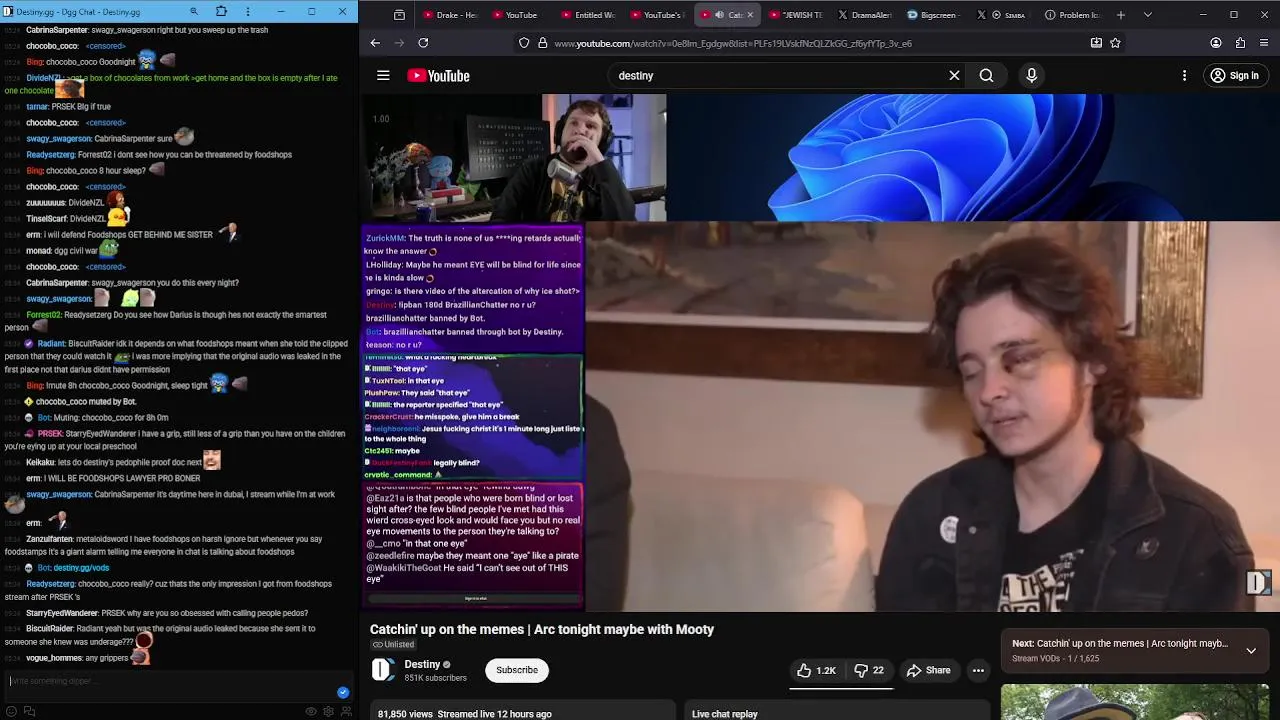The height and width of the screenshot is (720, 1280).
Task: Open Firefox application hamburger menu
Action: coord(1264,43)
